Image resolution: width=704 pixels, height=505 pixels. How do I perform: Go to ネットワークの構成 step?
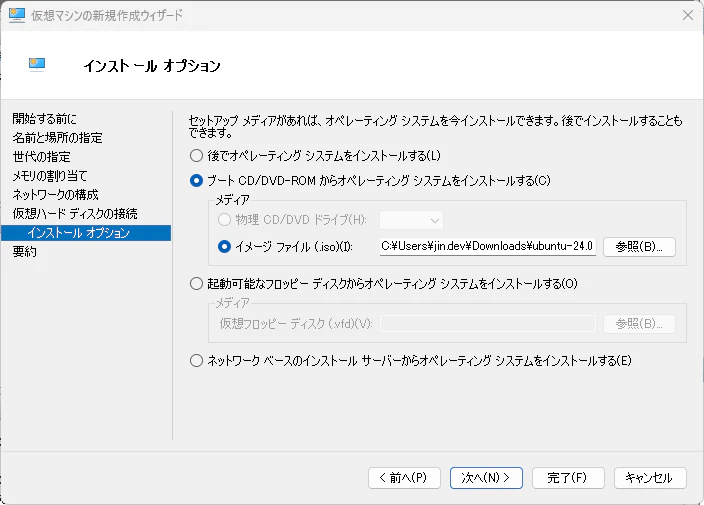point(55,195)
